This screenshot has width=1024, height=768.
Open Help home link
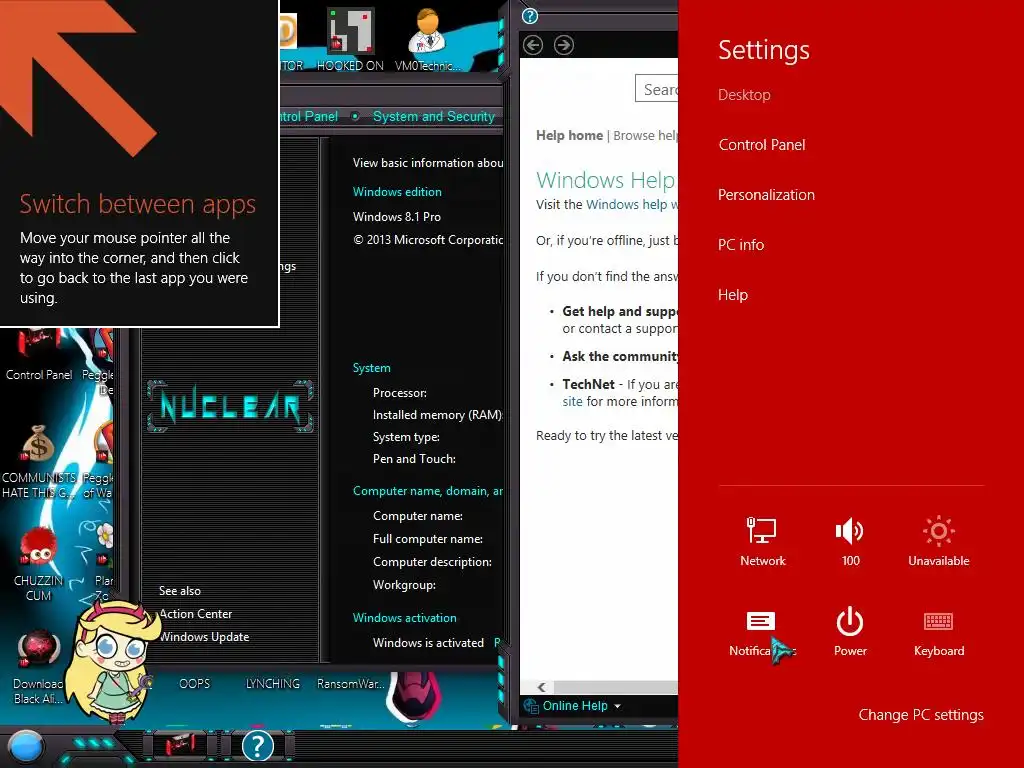click(x=569, y=135)
